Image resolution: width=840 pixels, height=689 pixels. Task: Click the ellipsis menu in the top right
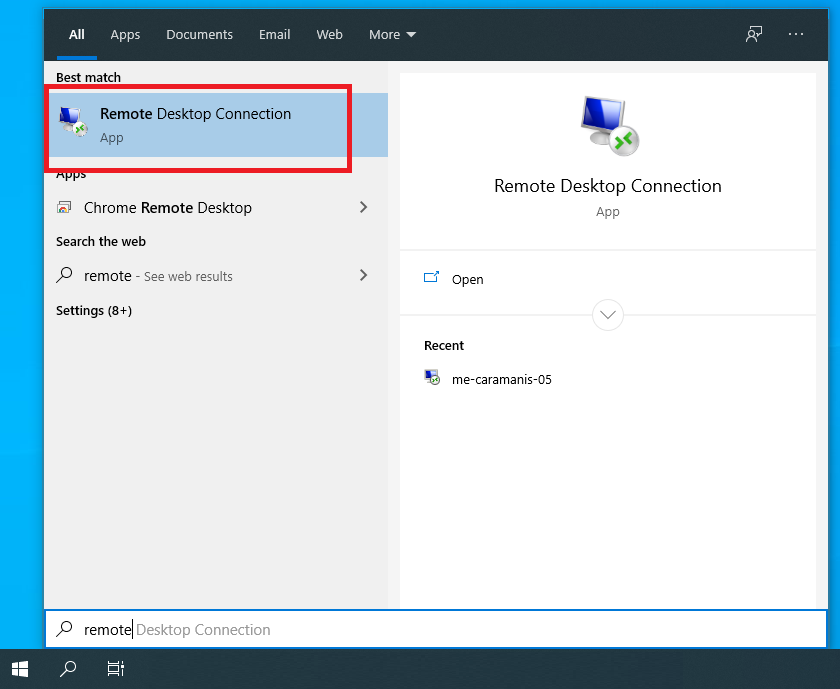796,33
